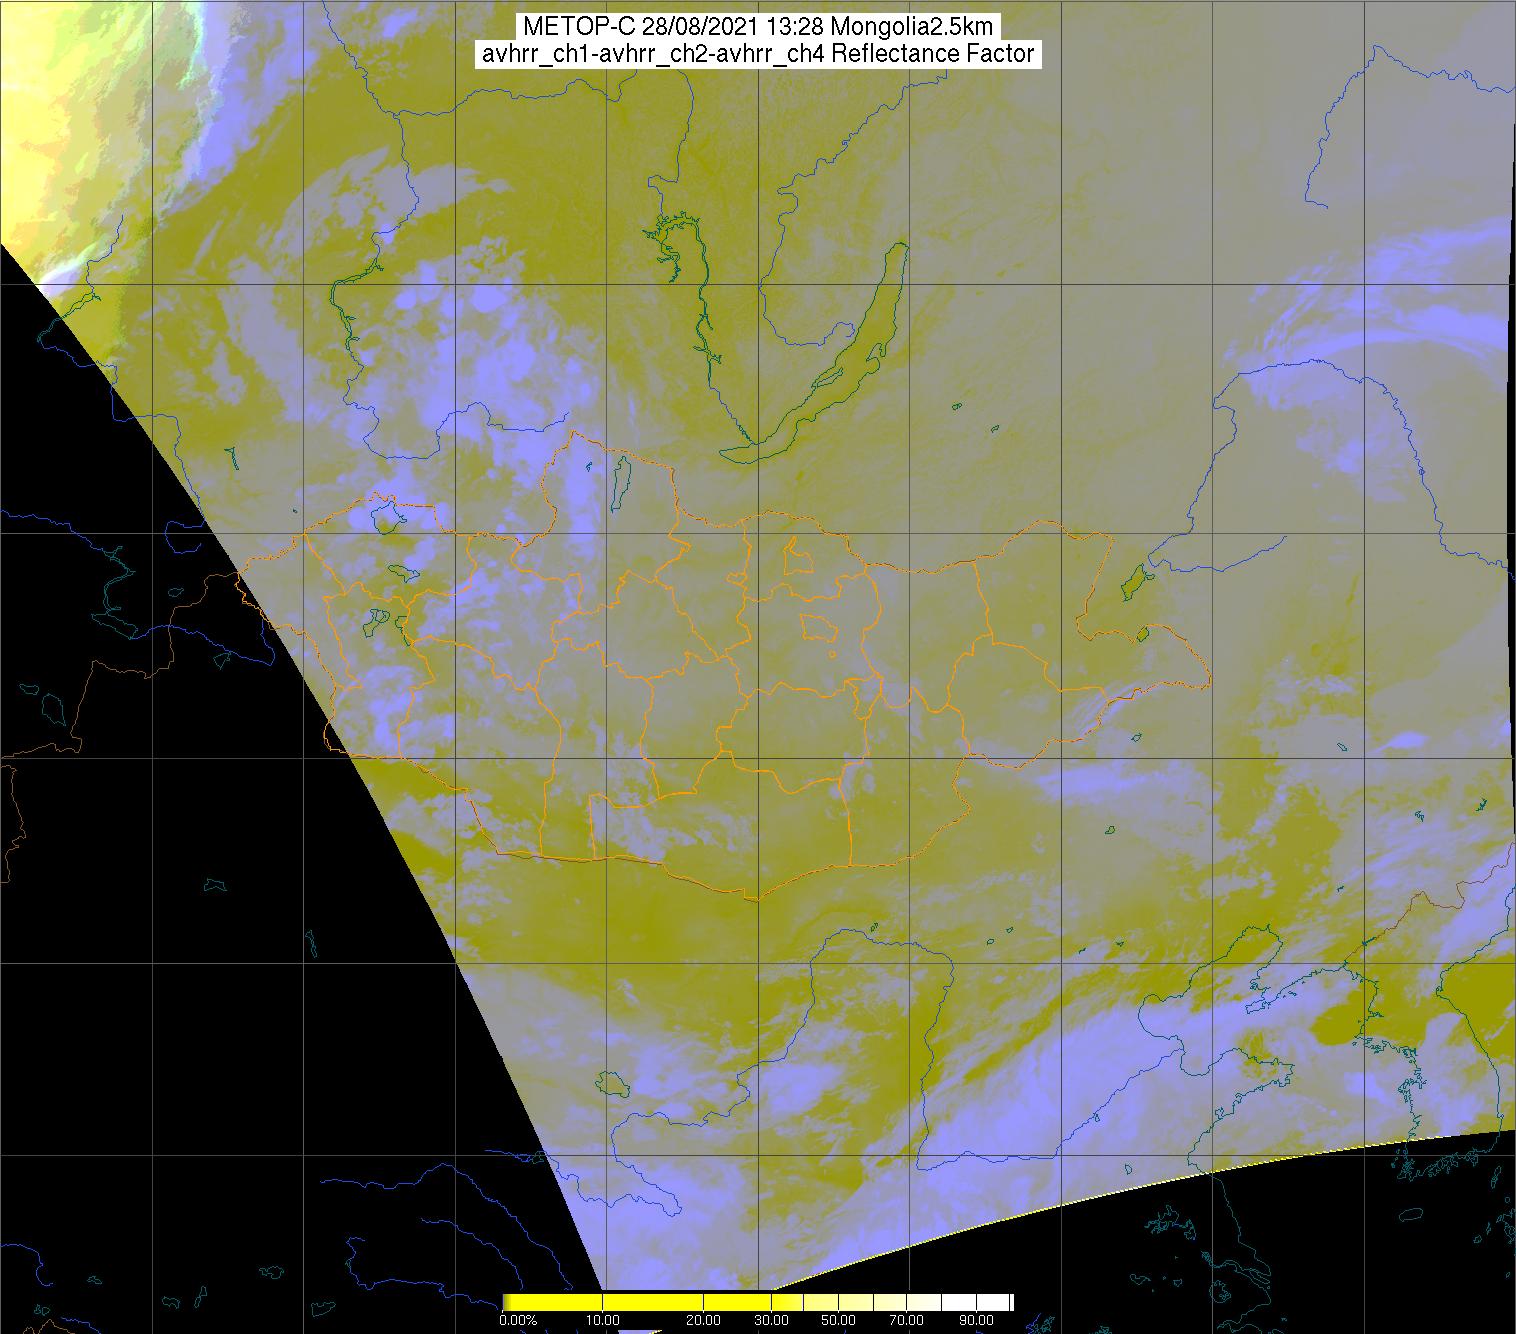The height and width of the screenshot is (1334, 1516).
Task: Select the 20.00 colorbar label
Action: tap(704, 1321)
